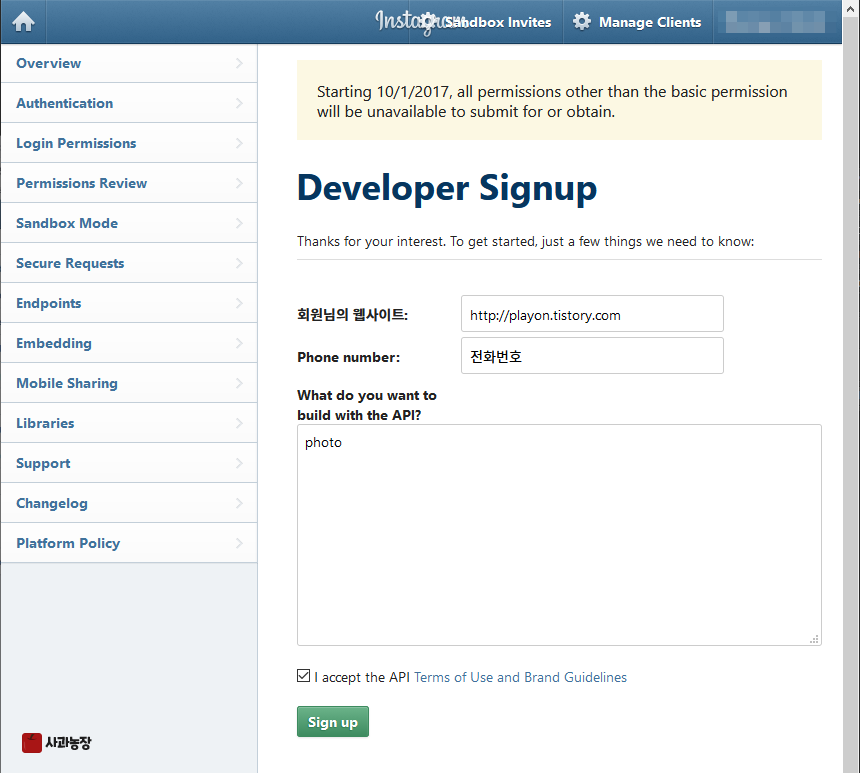Click the Phone number input field
Image resolution: width=860 pixels, height=773 pixels.
pos(592,356)
